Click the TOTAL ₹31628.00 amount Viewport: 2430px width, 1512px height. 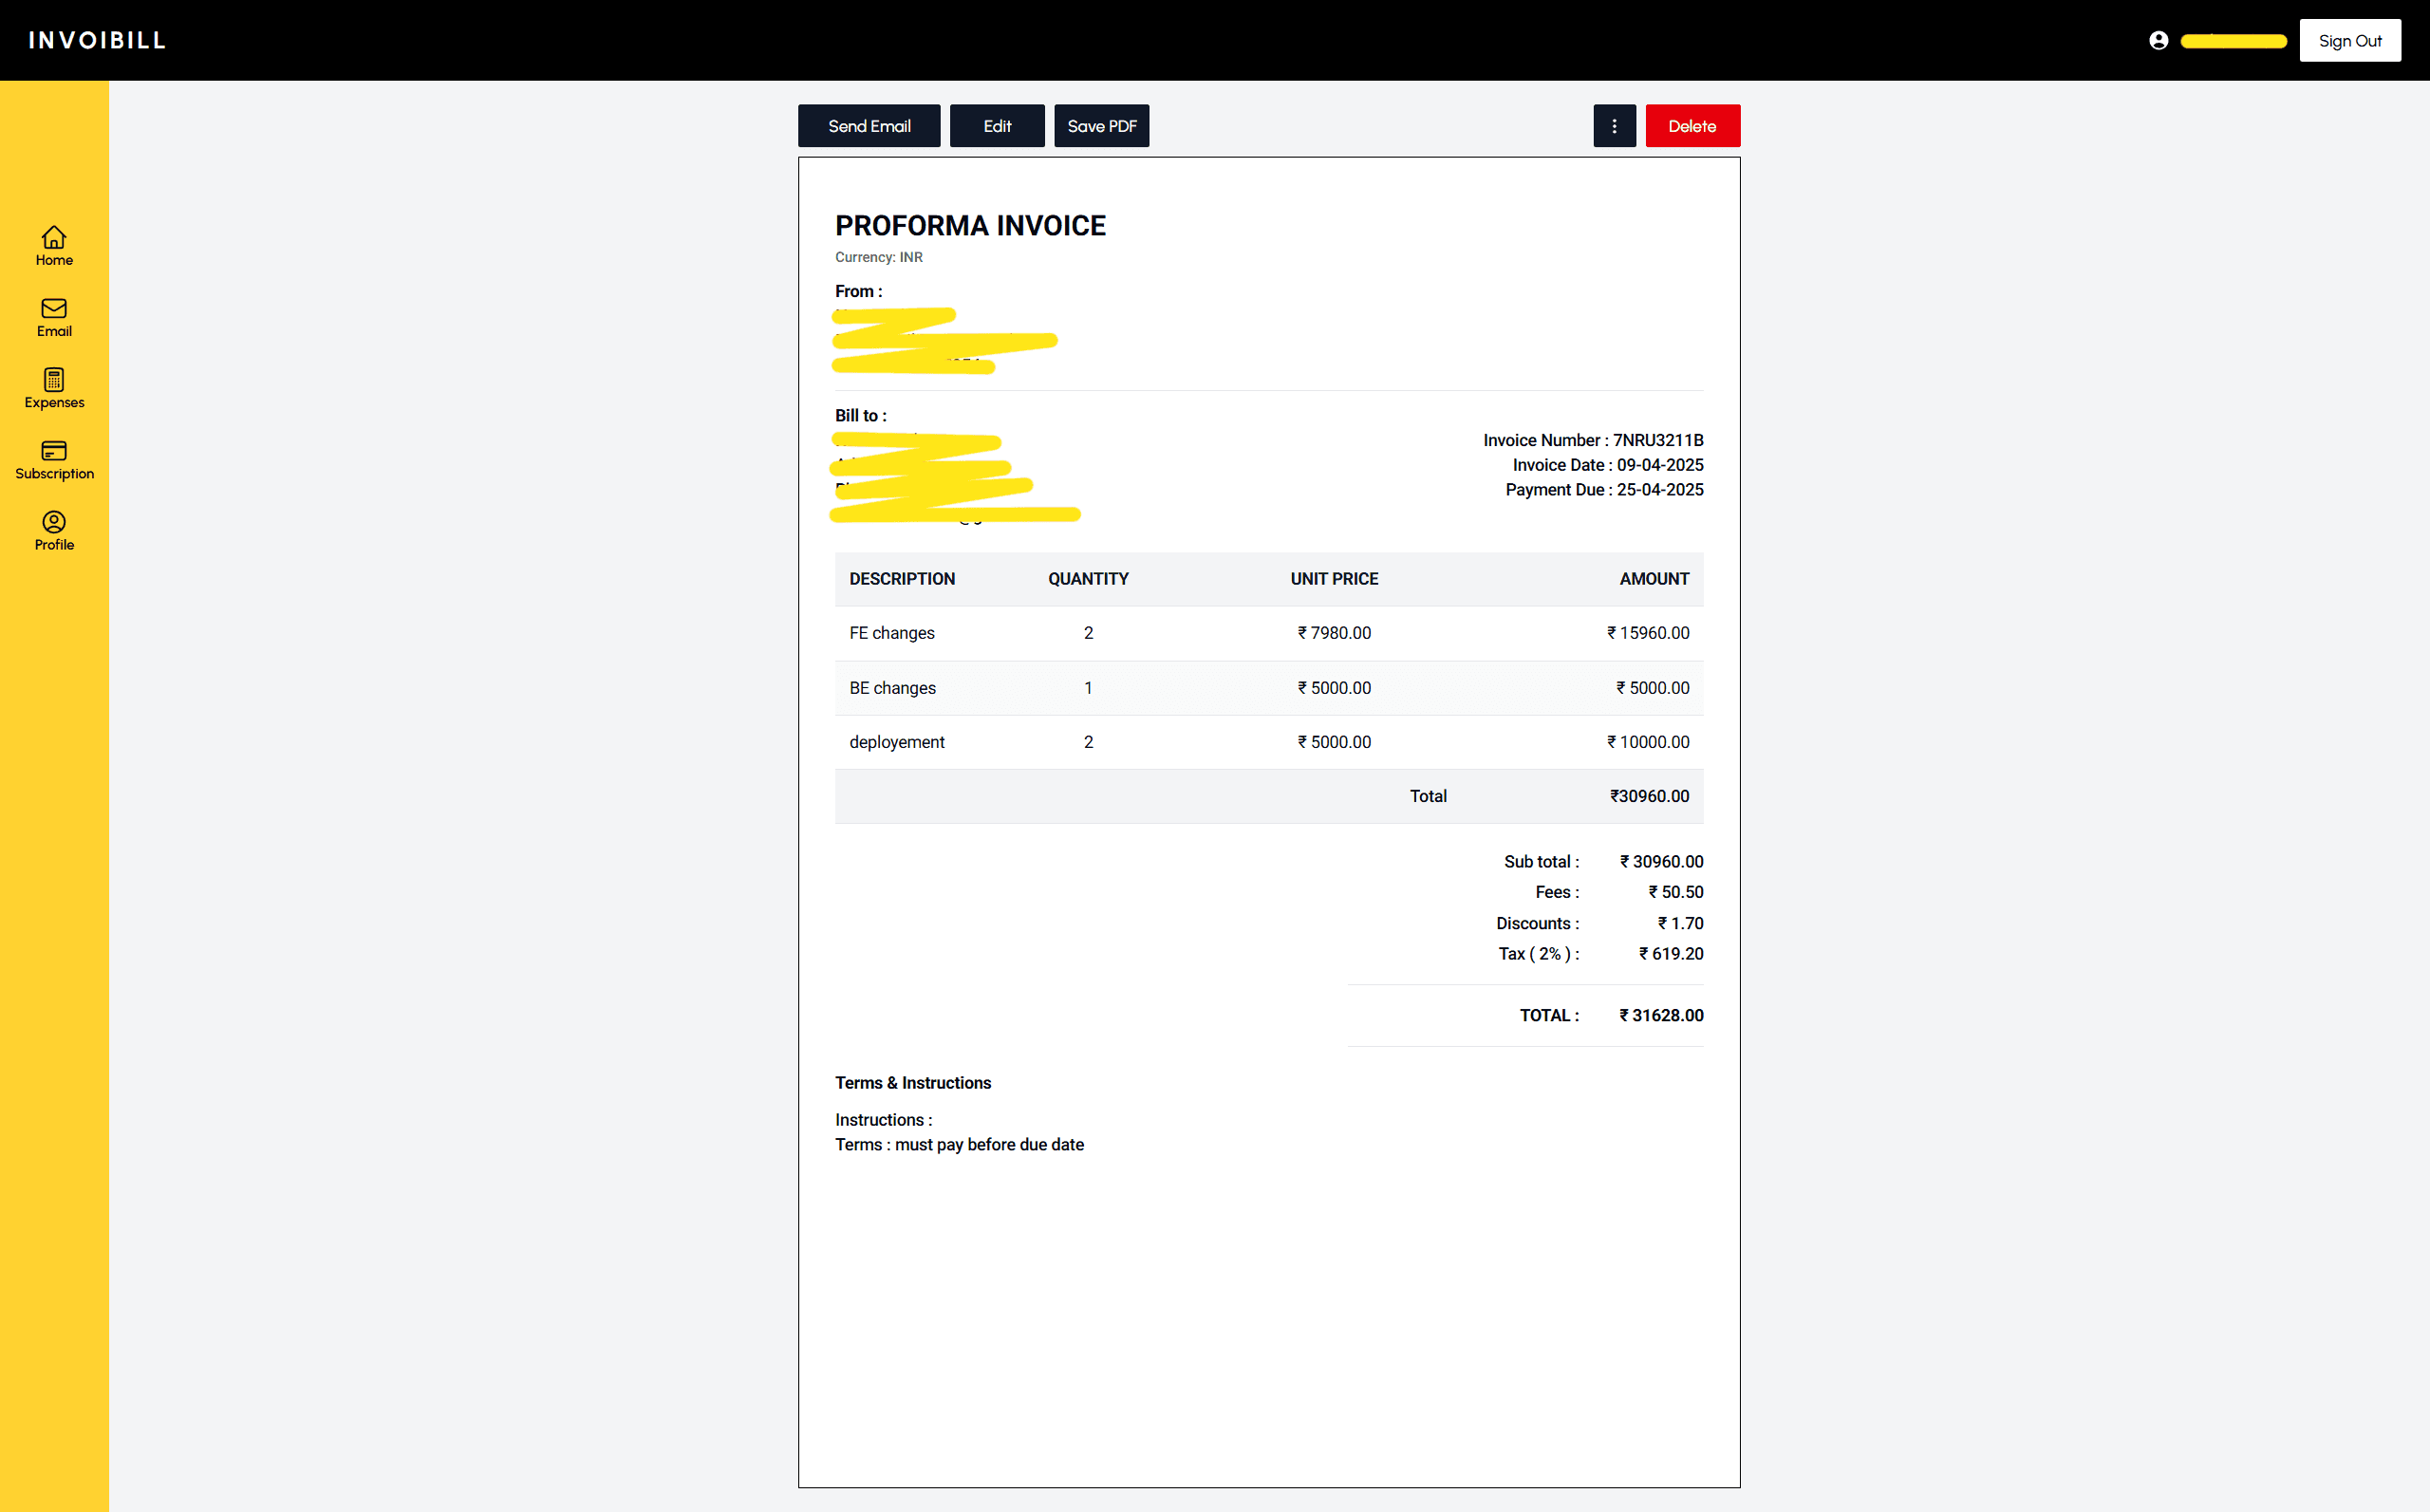coord(1661,1015)
